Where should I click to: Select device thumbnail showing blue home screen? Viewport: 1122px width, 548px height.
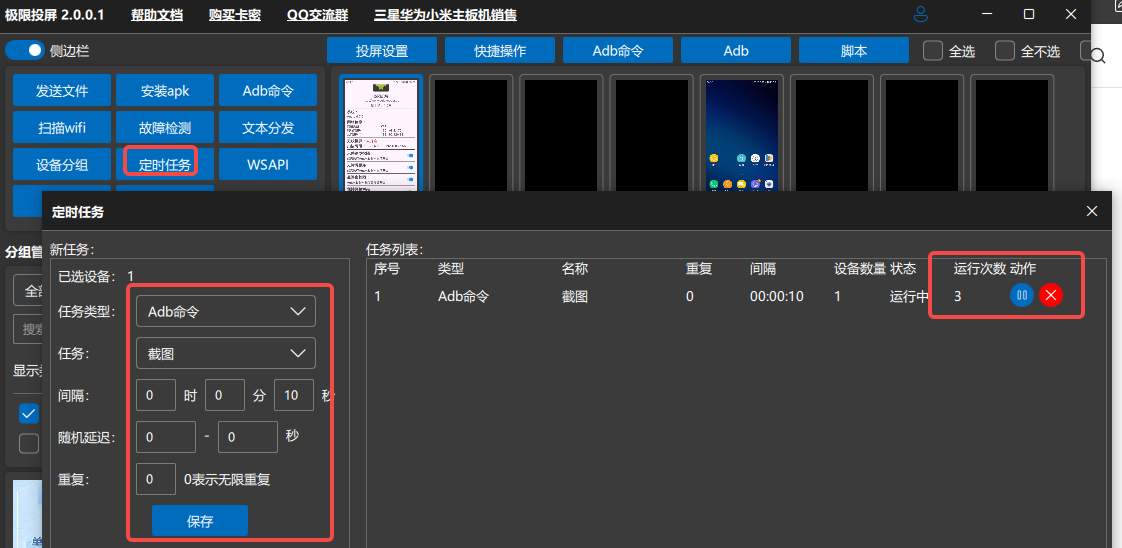pos(741,134)
